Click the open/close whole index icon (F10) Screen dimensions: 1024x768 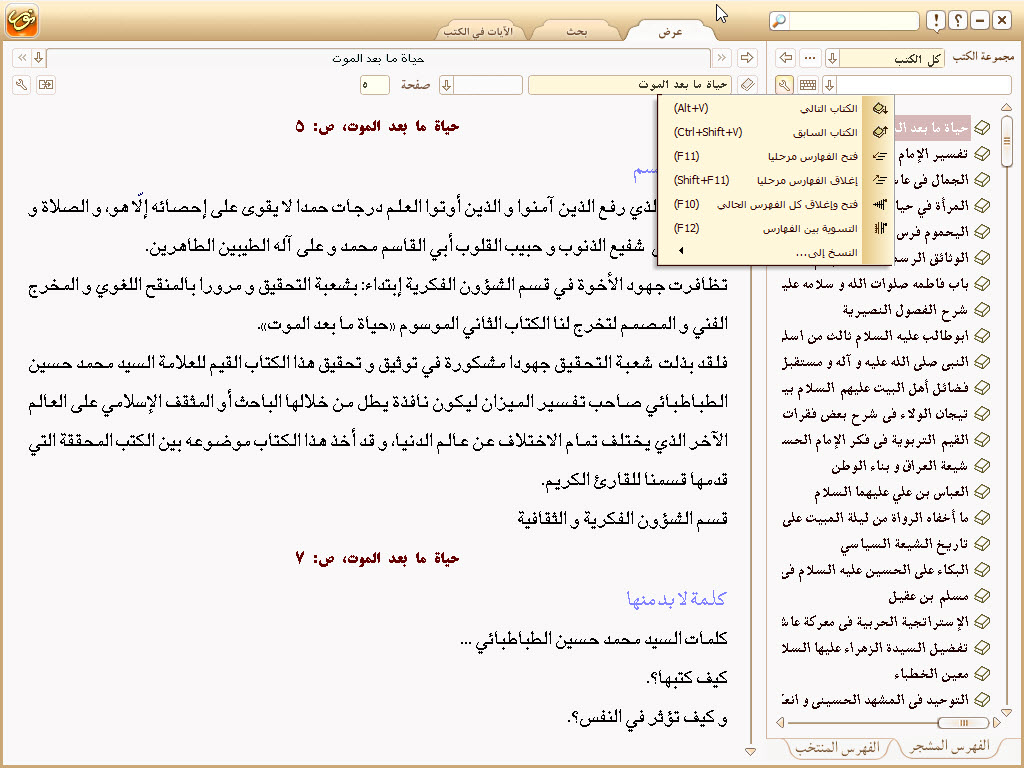pyautogui.click(x=880, y=204)
